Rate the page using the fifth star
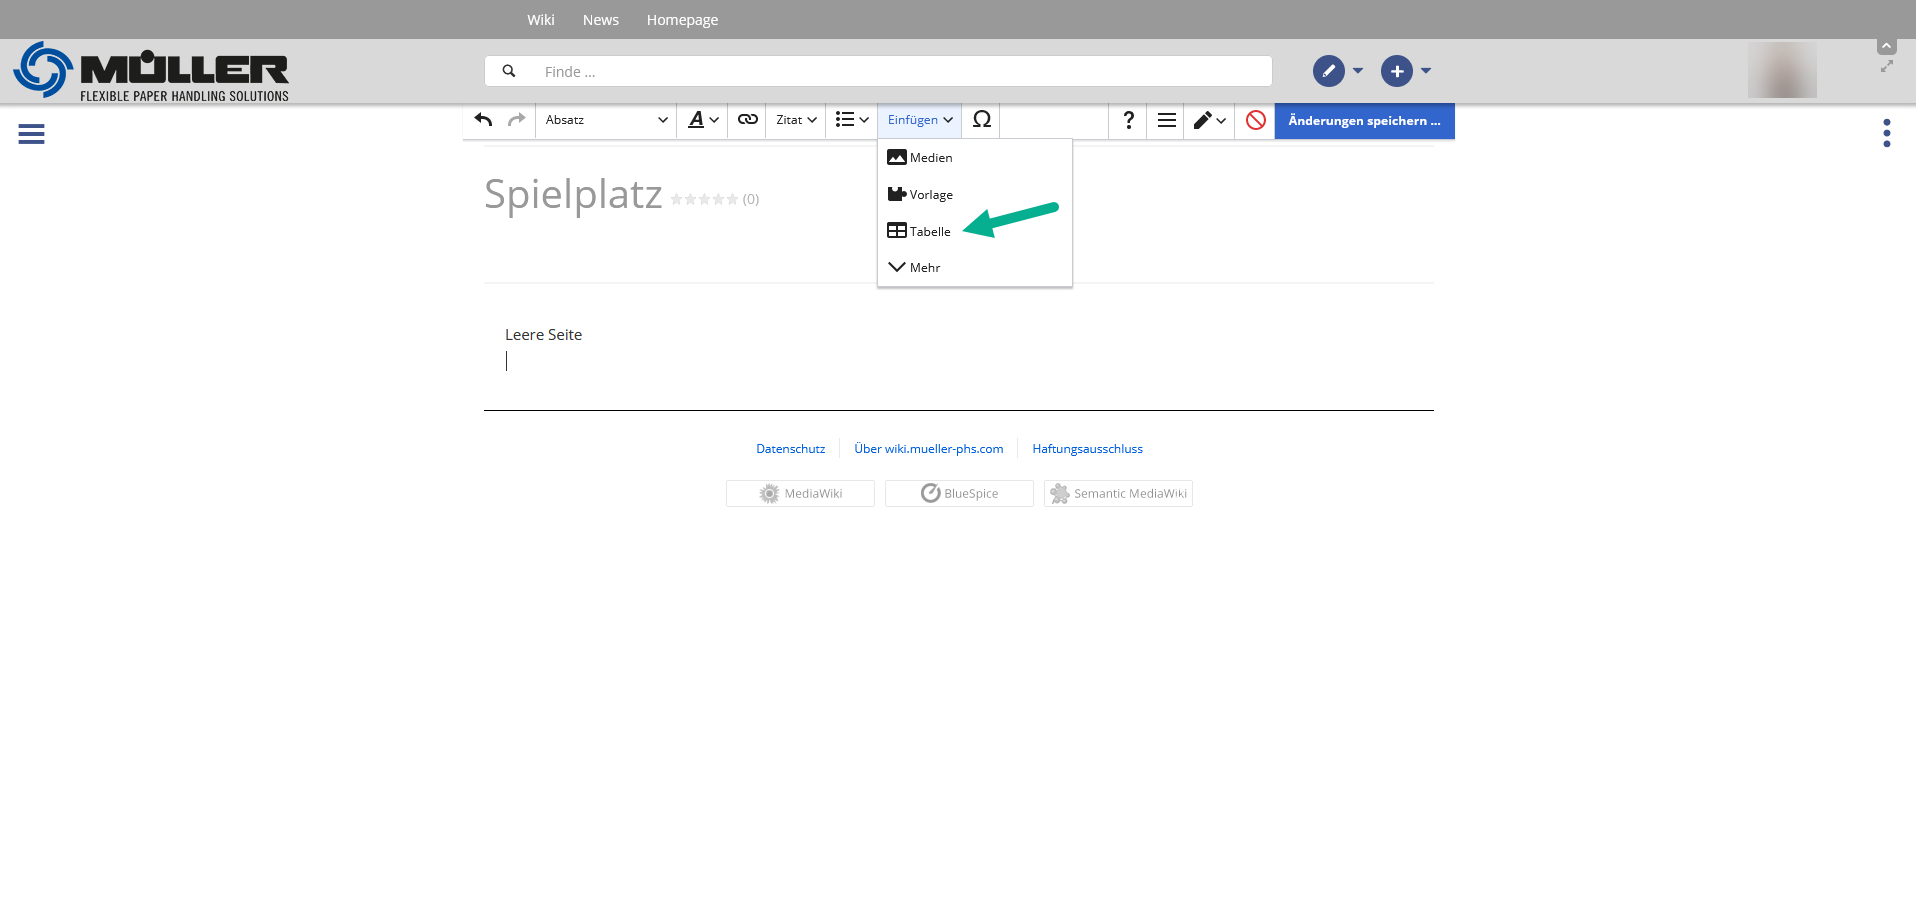 coord(732,199)
